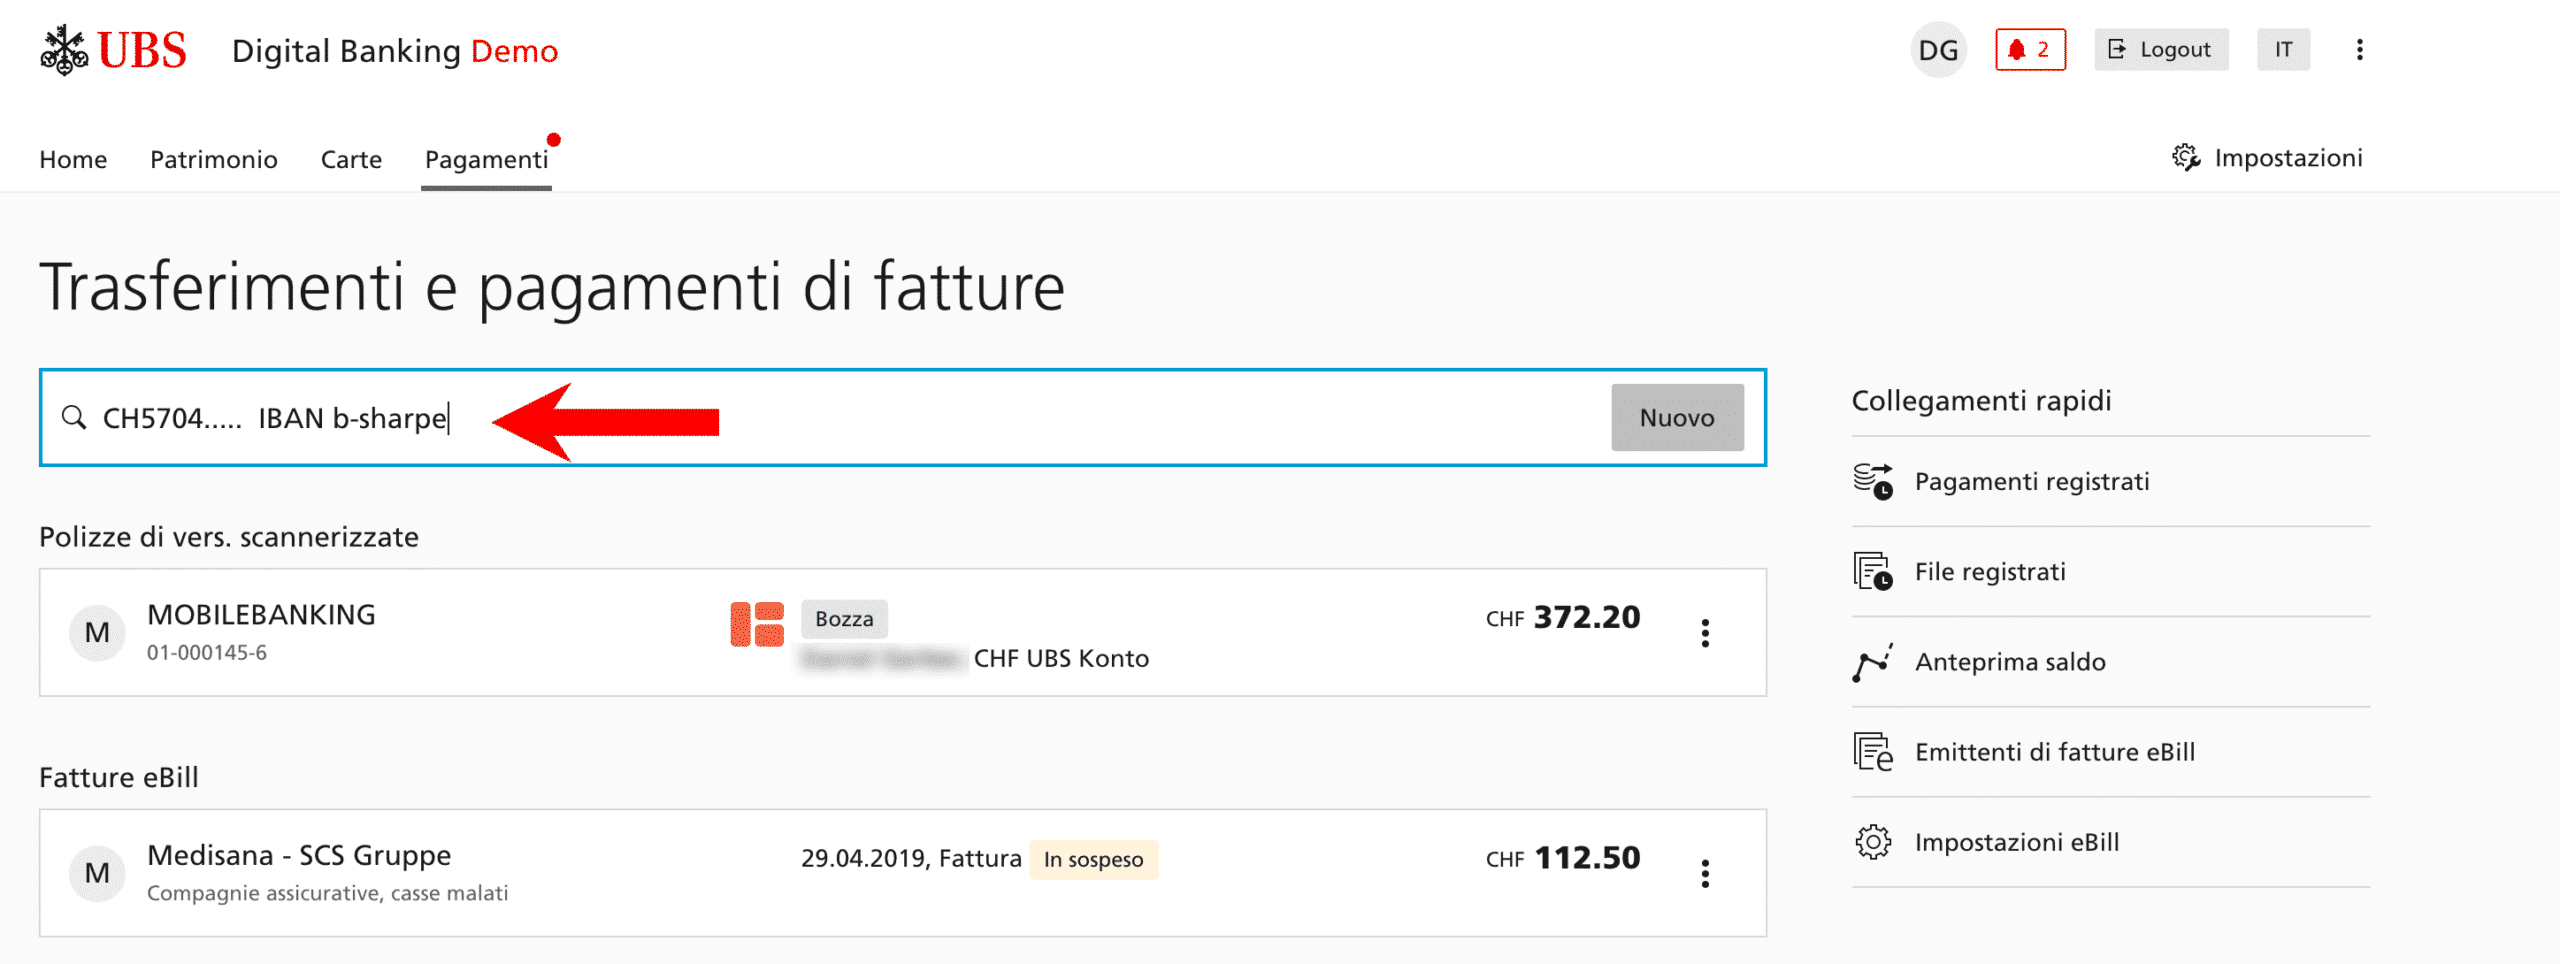The height and width of the screenshot is (964, 2560).
Task: Click the Digital Banking Demo title
Action: [x=395, y=51]
